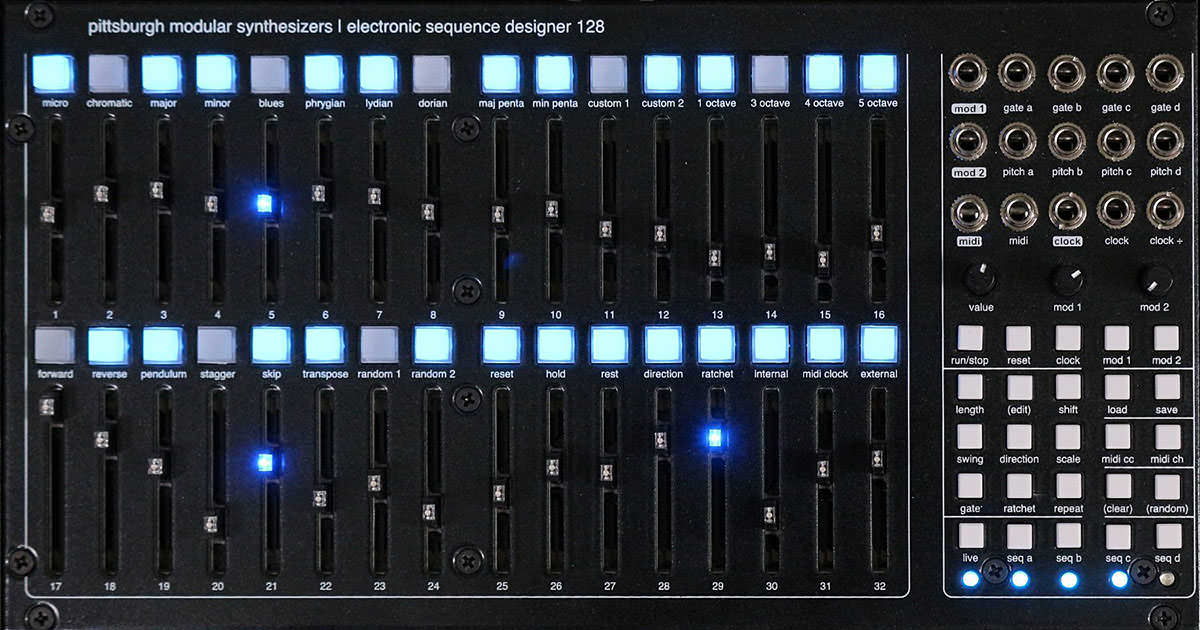This screenshot has width=1200, height=630.
Task: Toggle the chromatic scale button
Action: (109, 73)
